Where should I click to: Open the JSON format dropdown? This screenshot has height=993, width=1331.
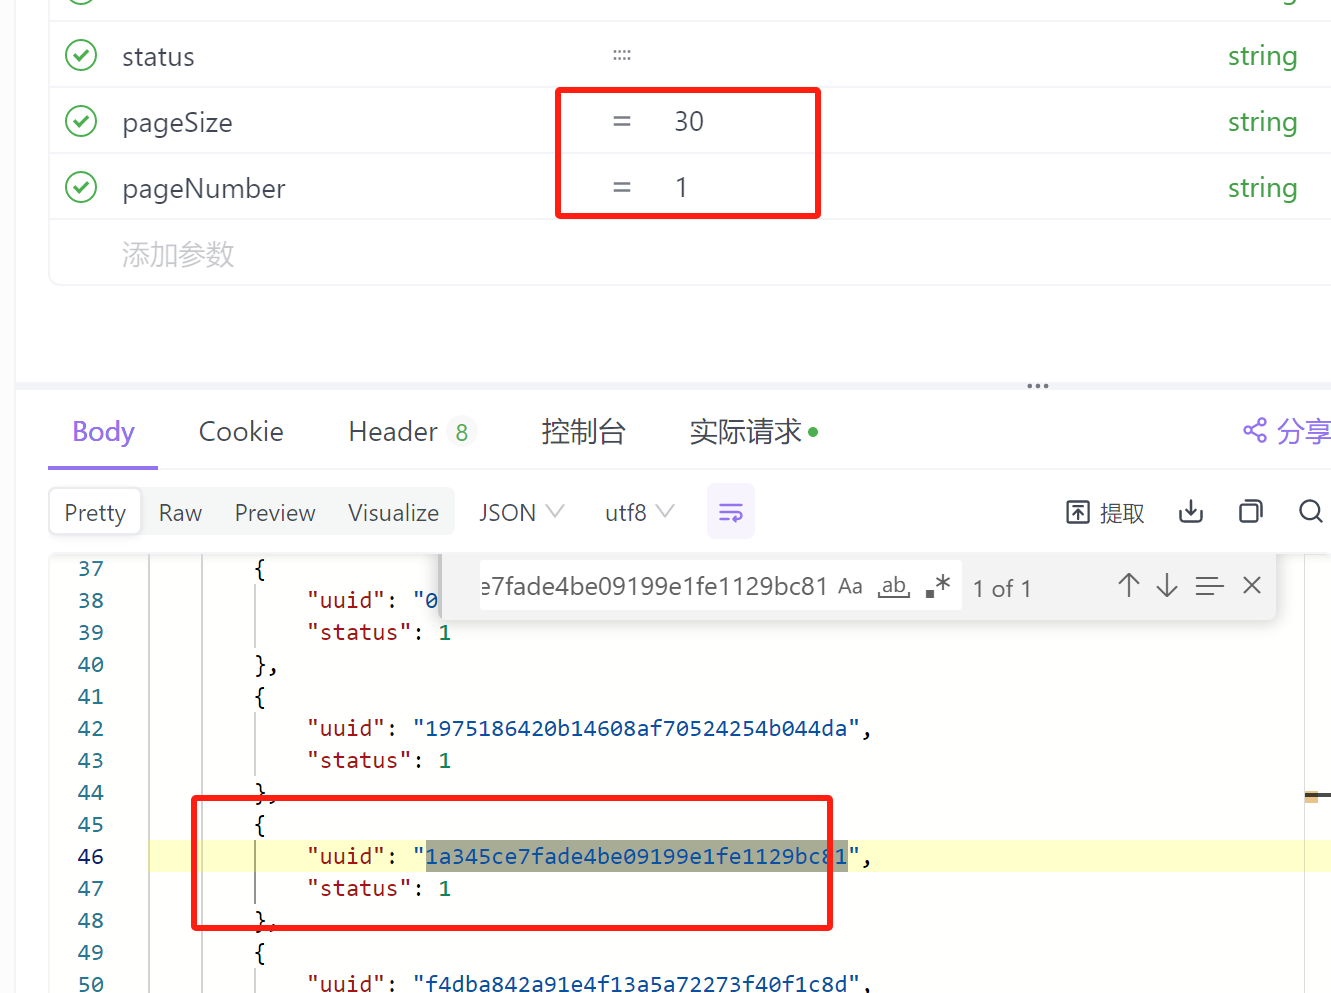pos(521,513)
